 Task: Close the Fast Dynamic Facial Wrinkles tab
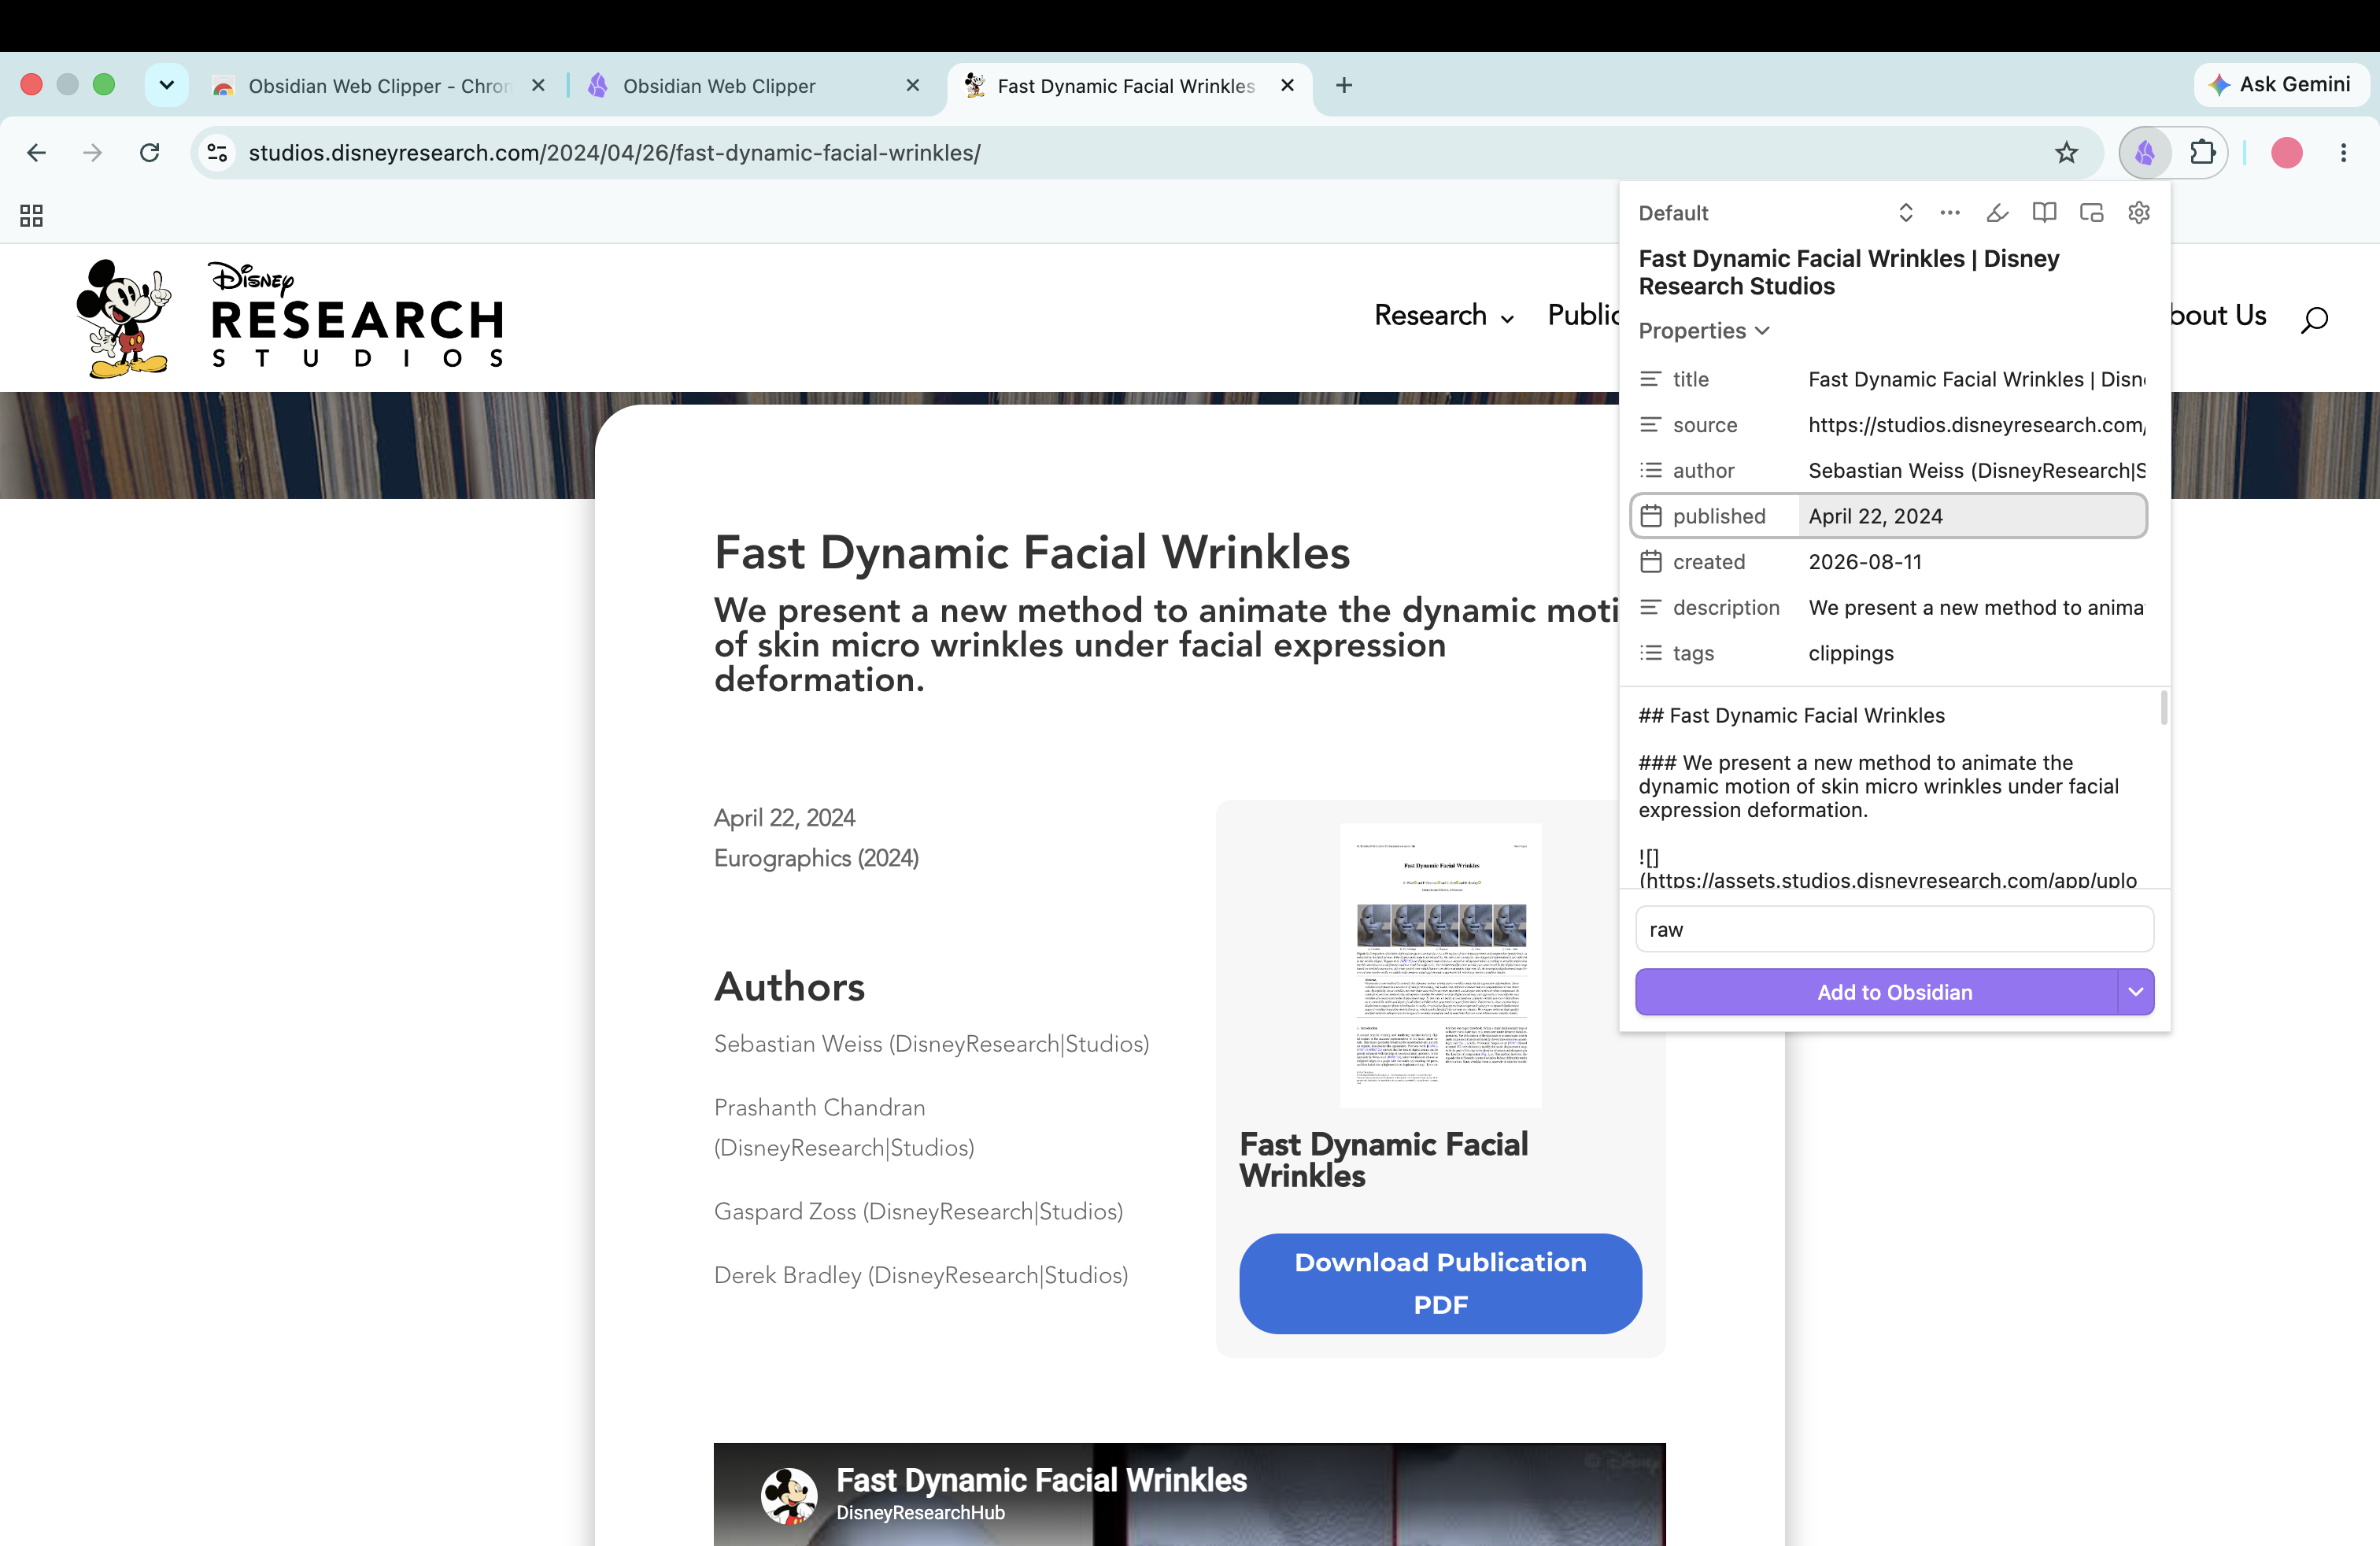[x=1287, y=86]
